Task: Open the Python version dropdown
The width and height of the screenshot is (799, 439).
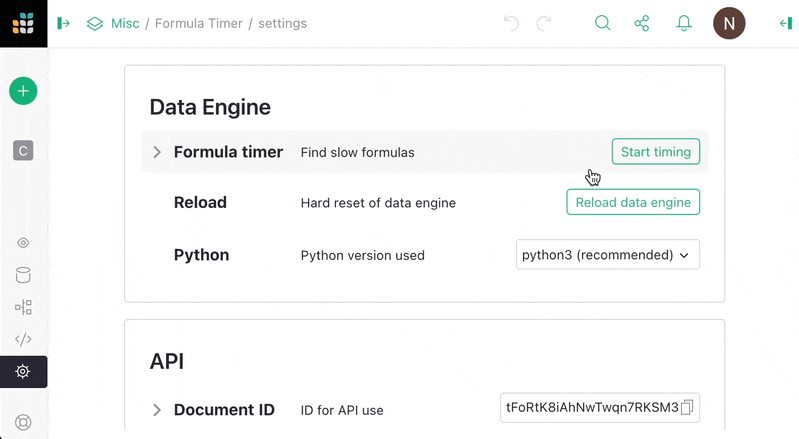Action: [x=607, y=255]
